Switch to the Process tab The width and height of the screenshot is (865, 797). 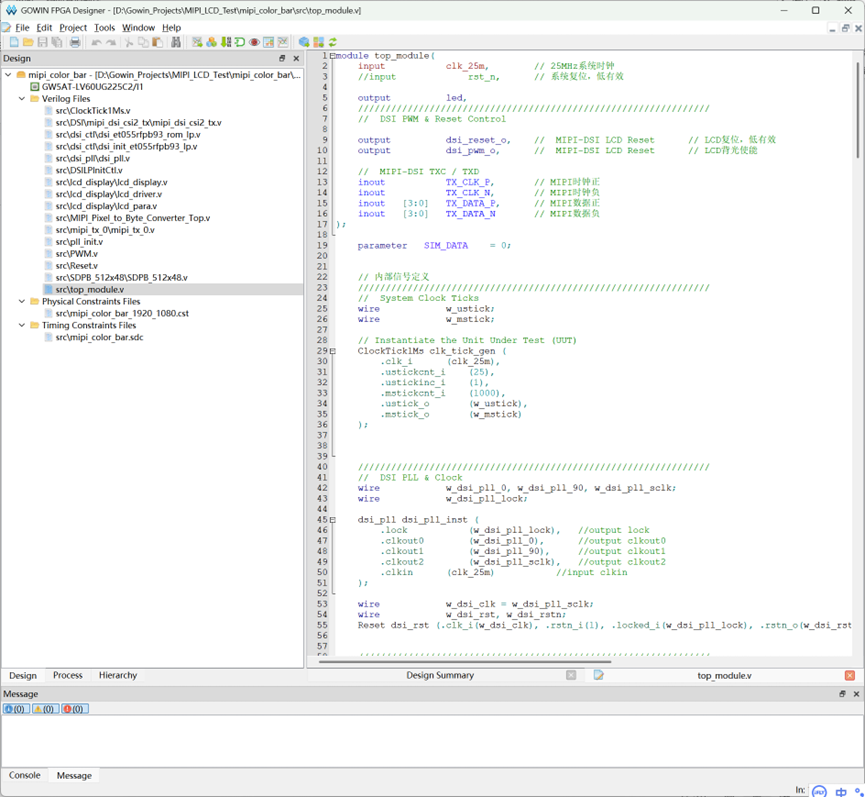pos(68,675)
